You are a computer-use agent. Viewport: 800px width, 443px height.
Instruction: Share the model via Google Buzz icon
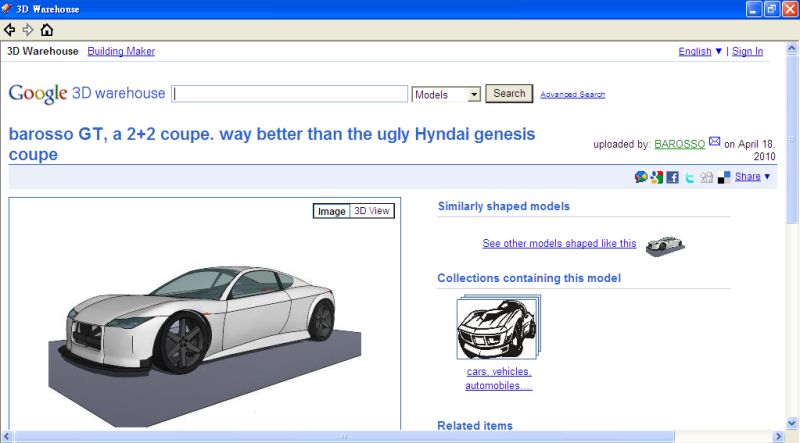[641, 177]
